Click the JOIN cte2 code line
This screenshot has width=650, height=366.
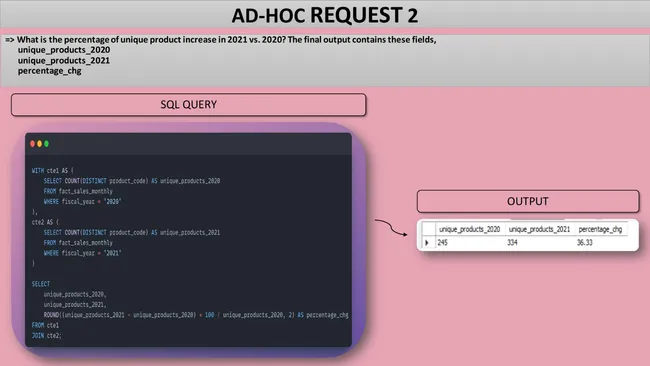tap(46, 336)
